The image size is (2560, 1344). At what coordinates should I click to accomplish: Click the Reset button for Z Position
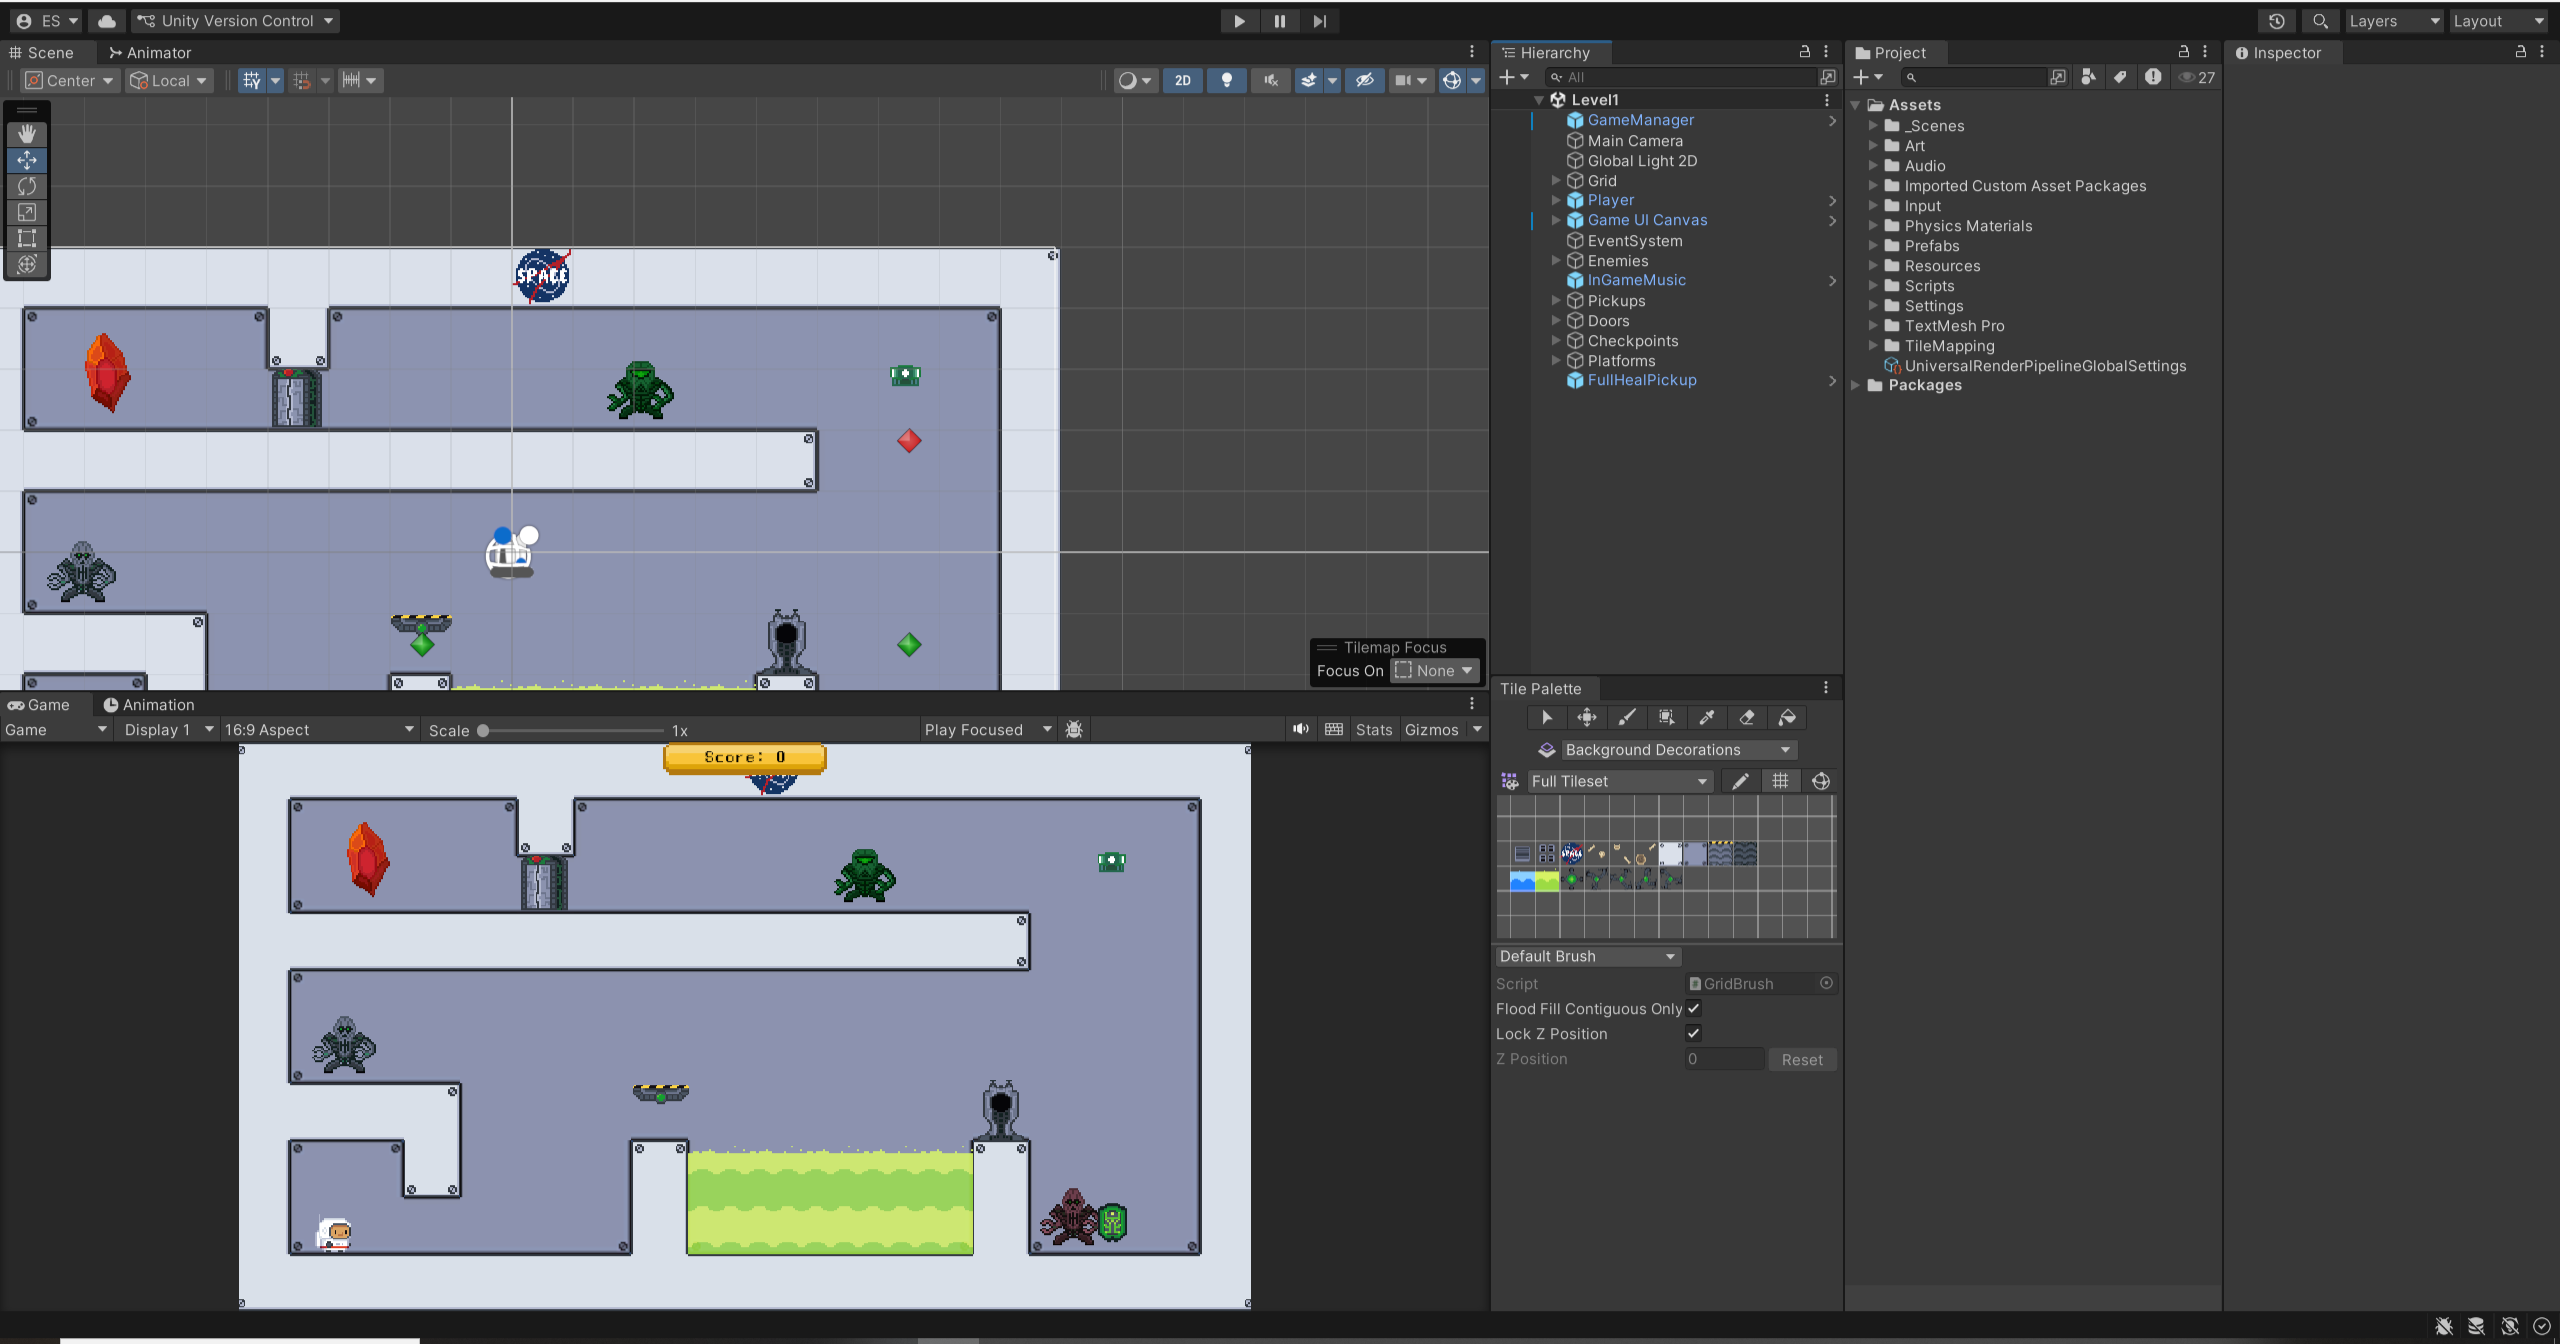pyautogui.click(x=1801, y=1059)
